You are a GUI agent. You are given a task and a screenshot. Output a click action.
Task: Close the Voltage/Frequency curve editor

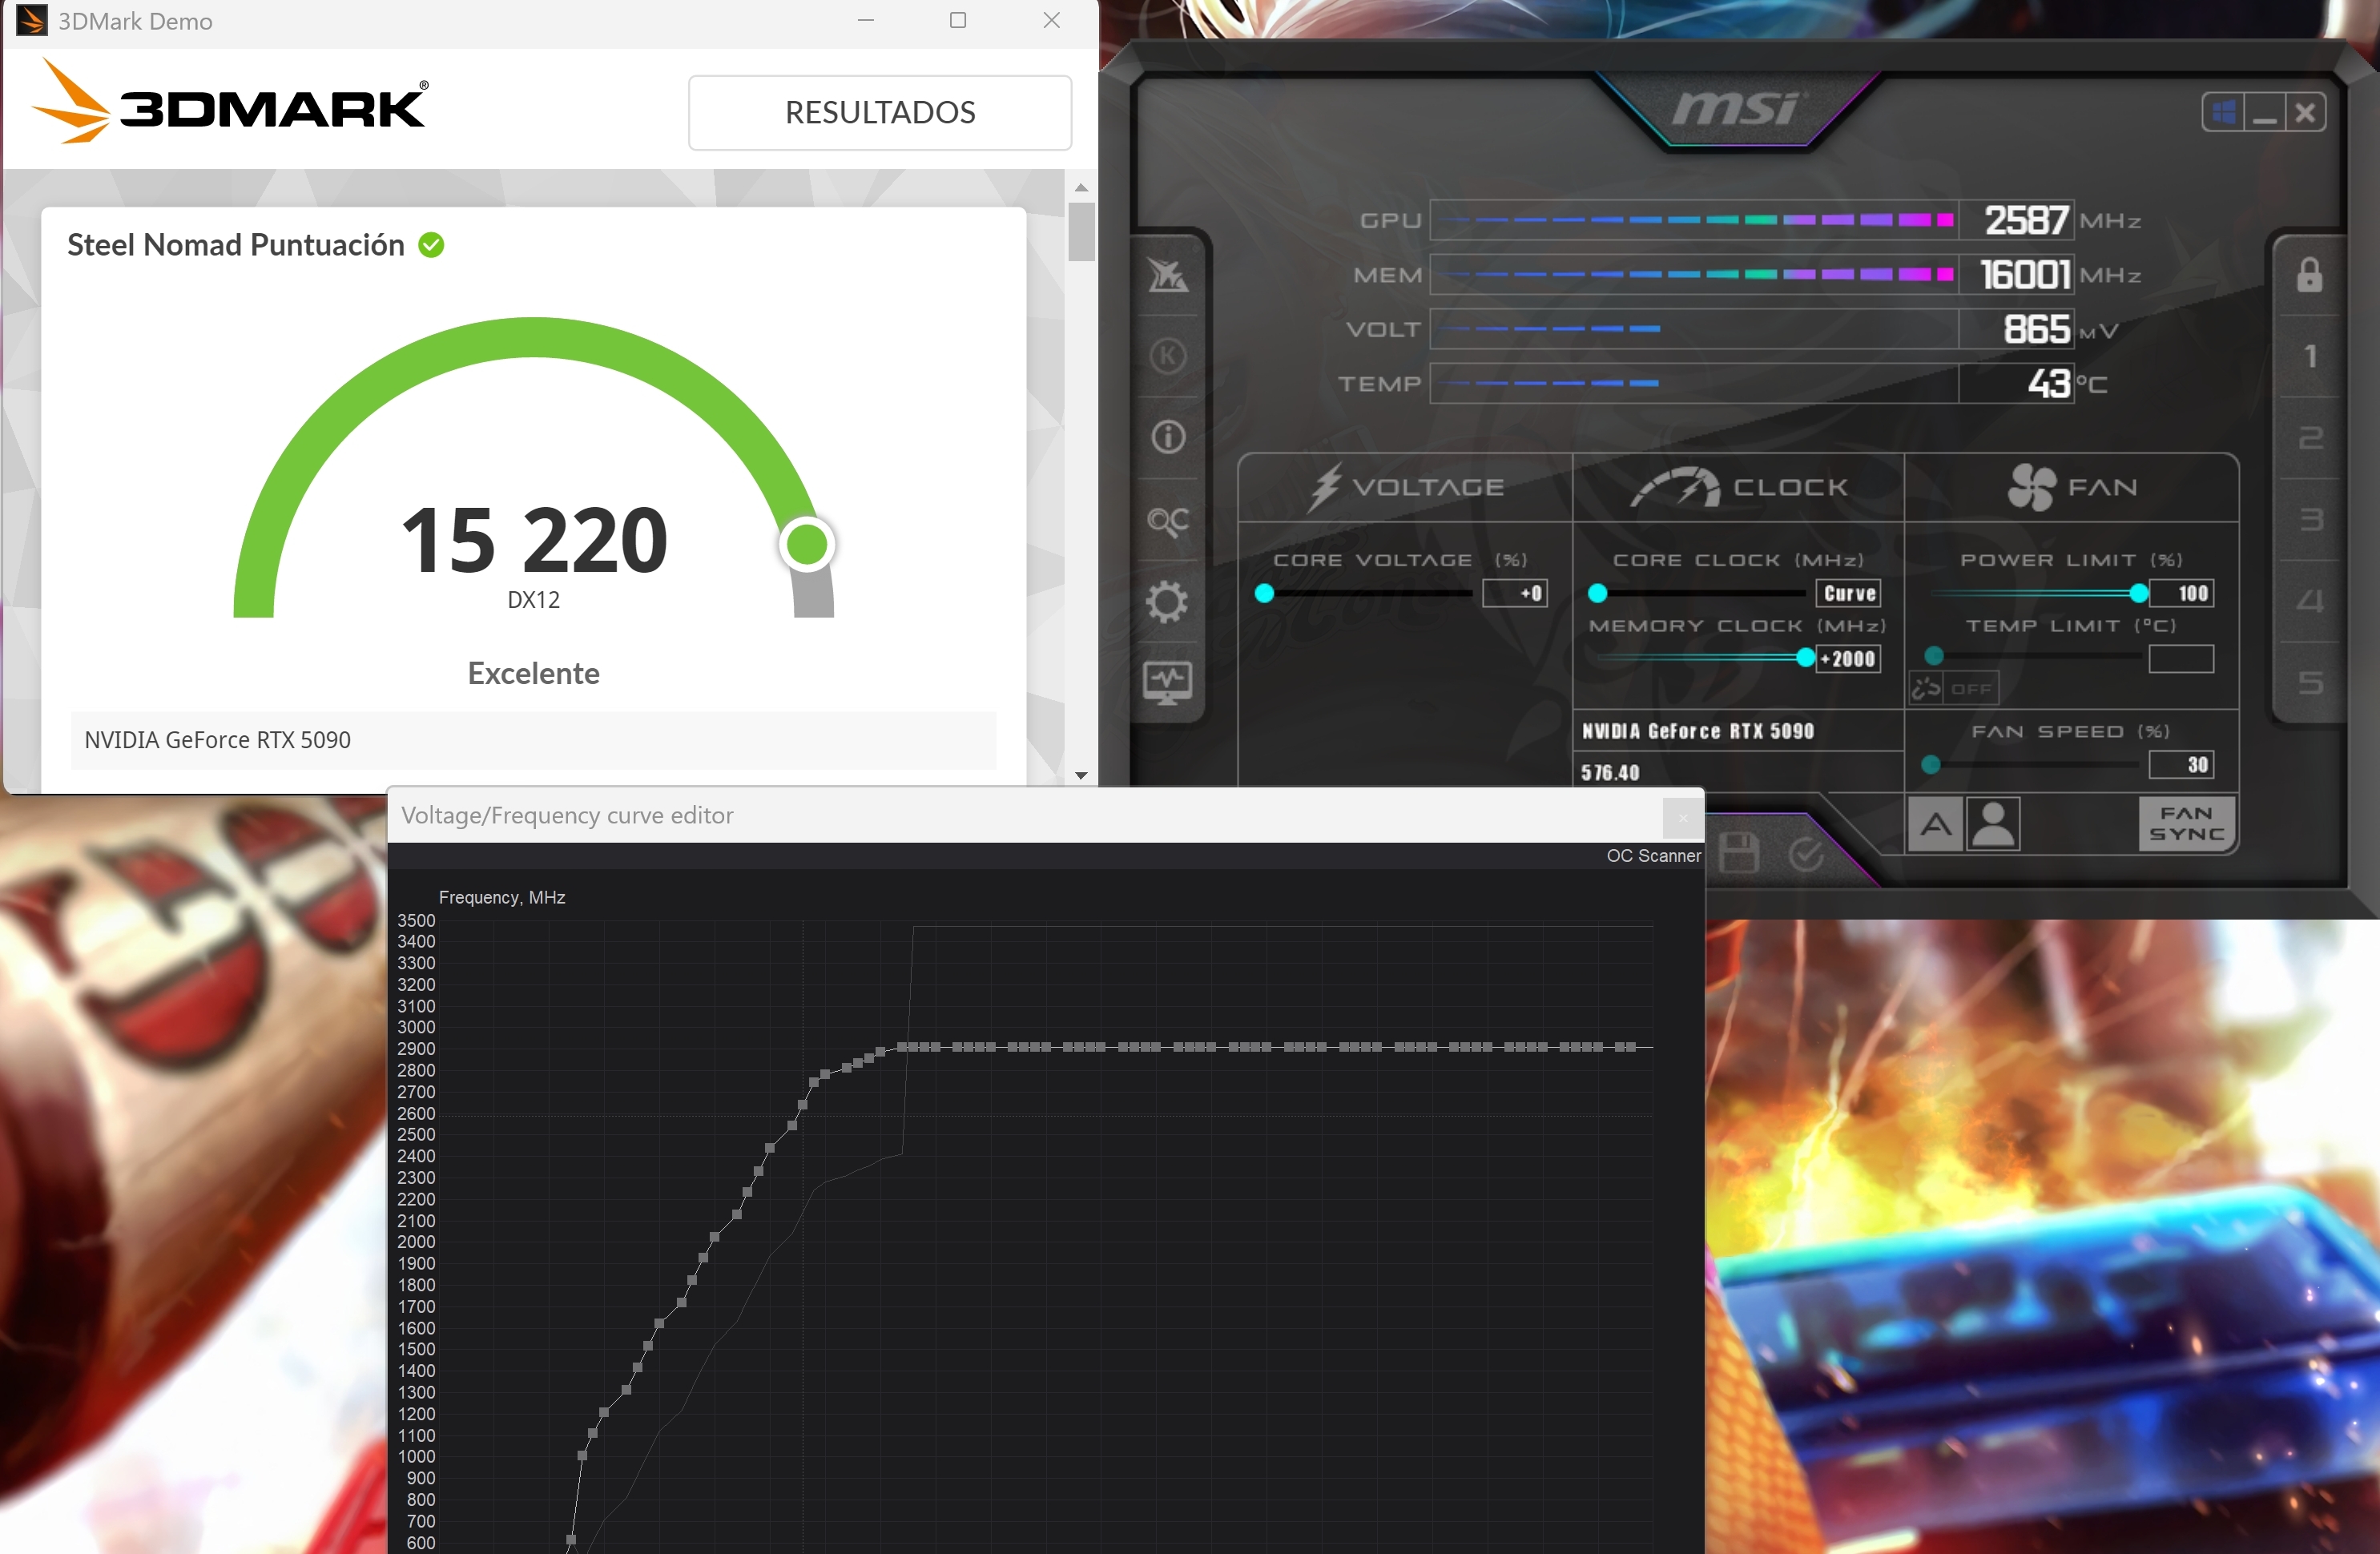click(1682, 818)
